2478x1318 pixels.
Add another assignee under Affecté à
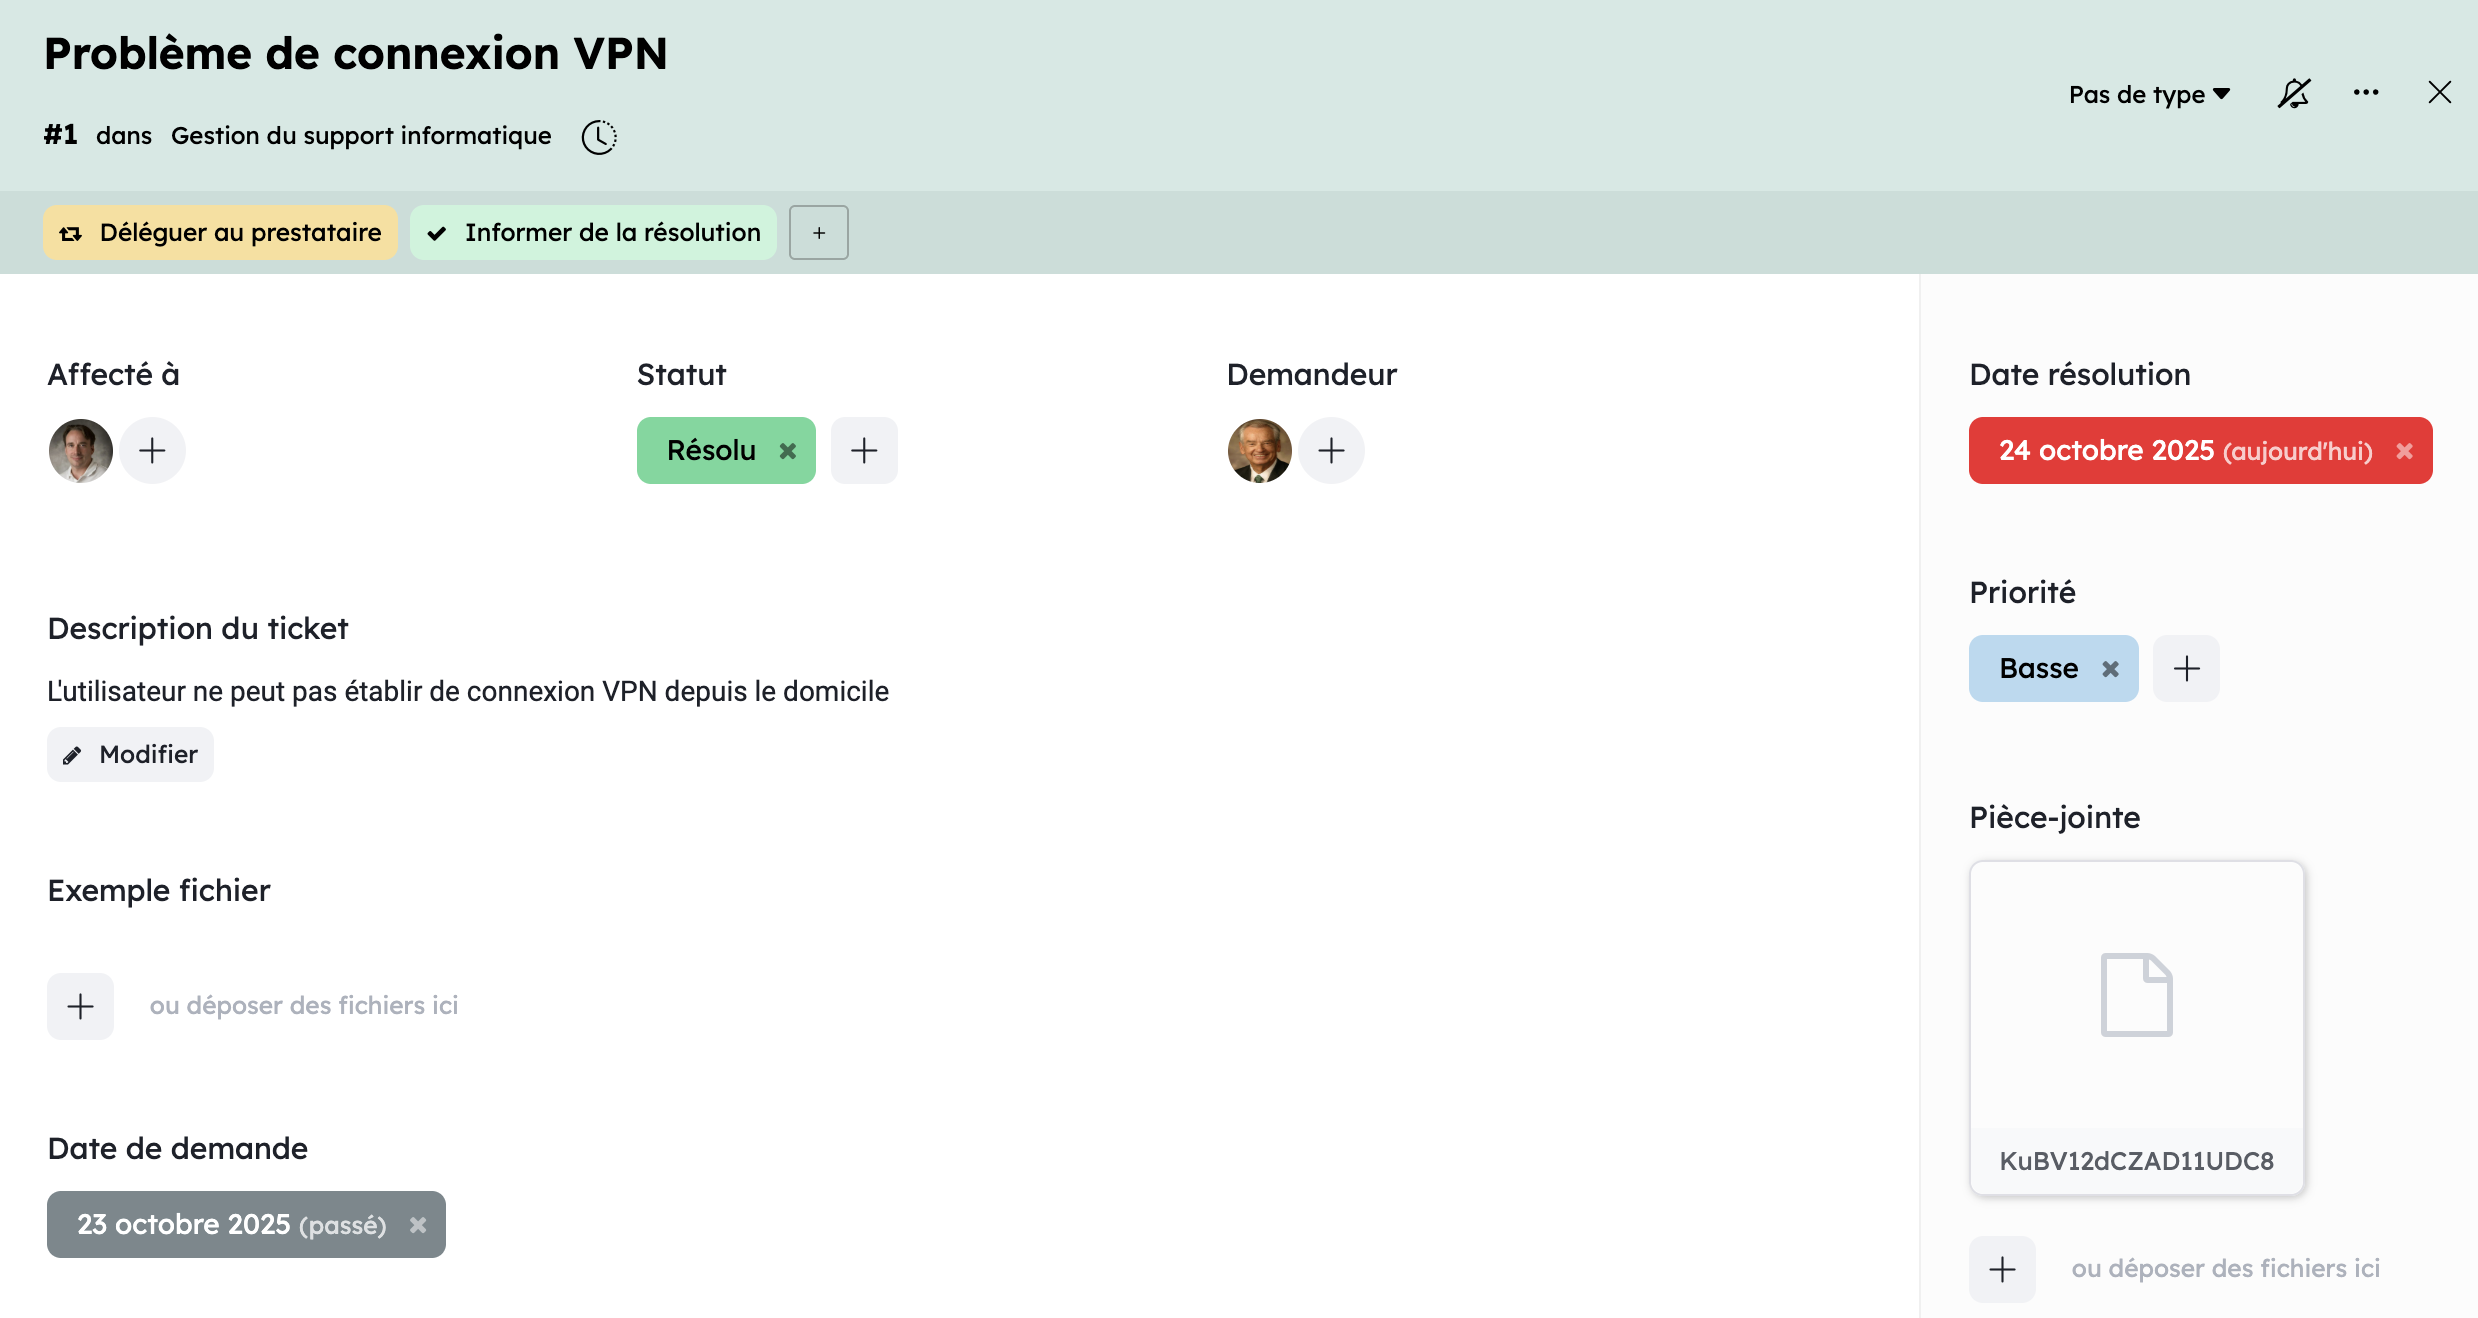tap(152, 451)
